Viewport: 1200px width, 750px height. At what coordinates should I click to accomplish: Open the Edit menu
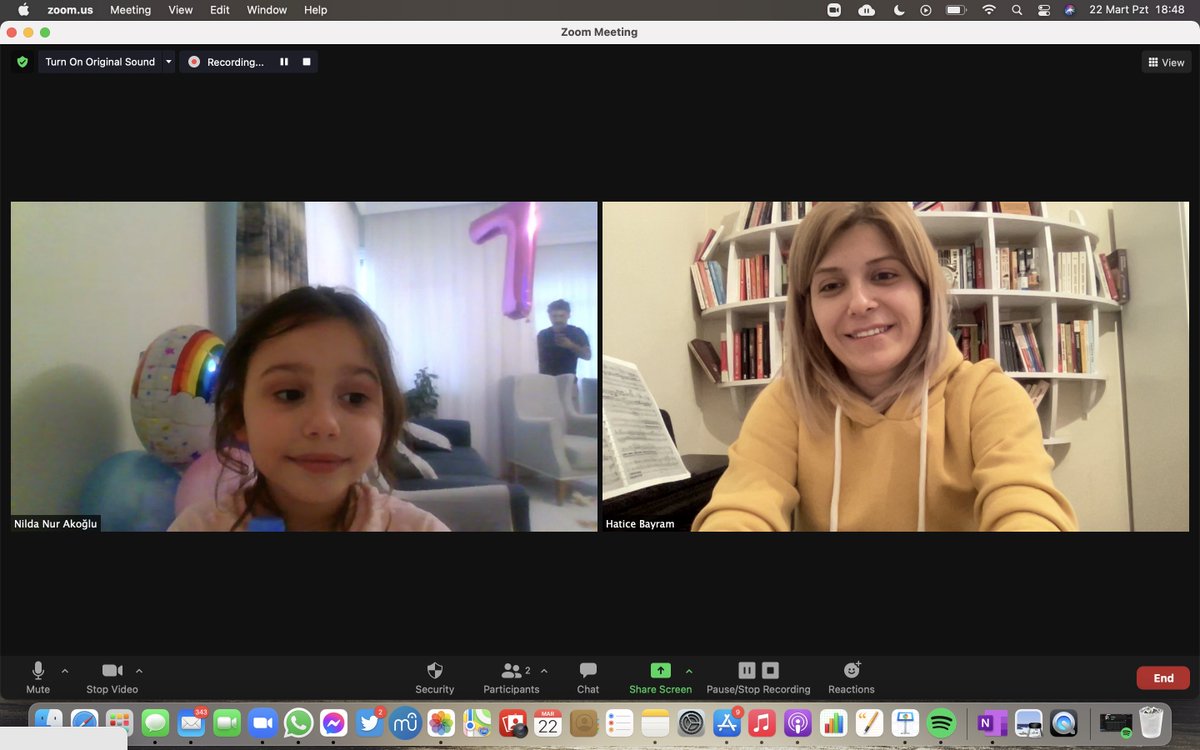click(x=220, y=10)
